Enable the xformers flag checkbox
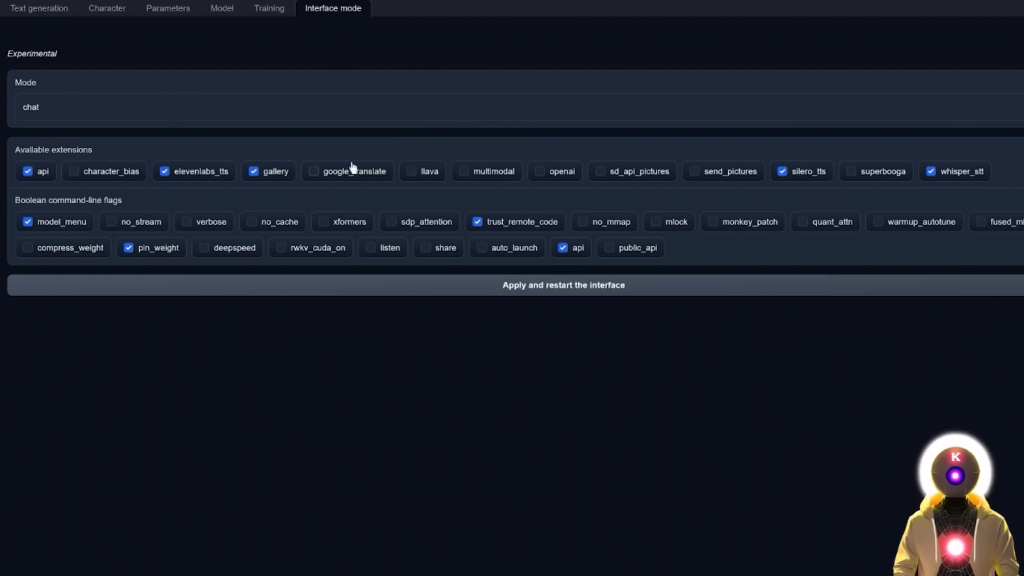1024x576 pixels. coord(323,222)
